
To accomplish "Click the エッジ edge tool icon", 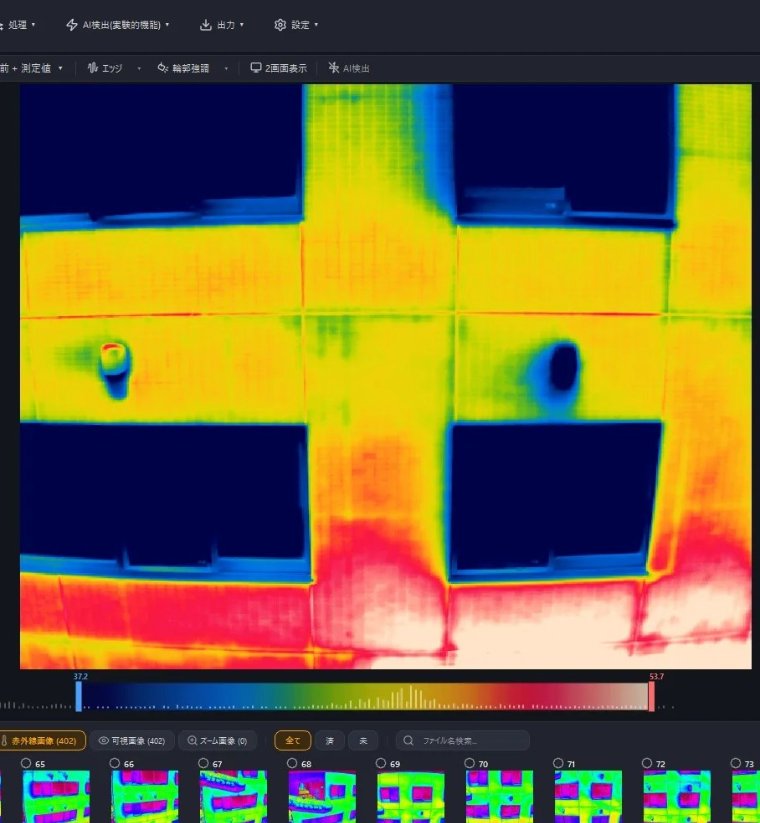I will coord(92,68).
